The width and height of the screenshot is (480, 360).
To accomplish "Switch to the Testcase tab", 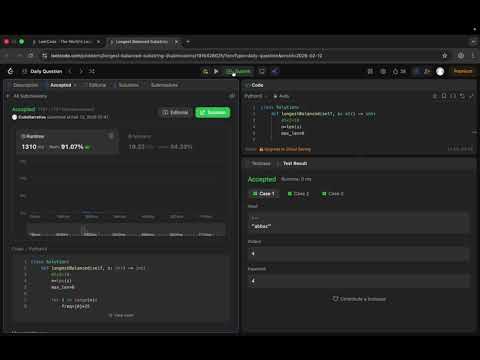I will point(260,163).
